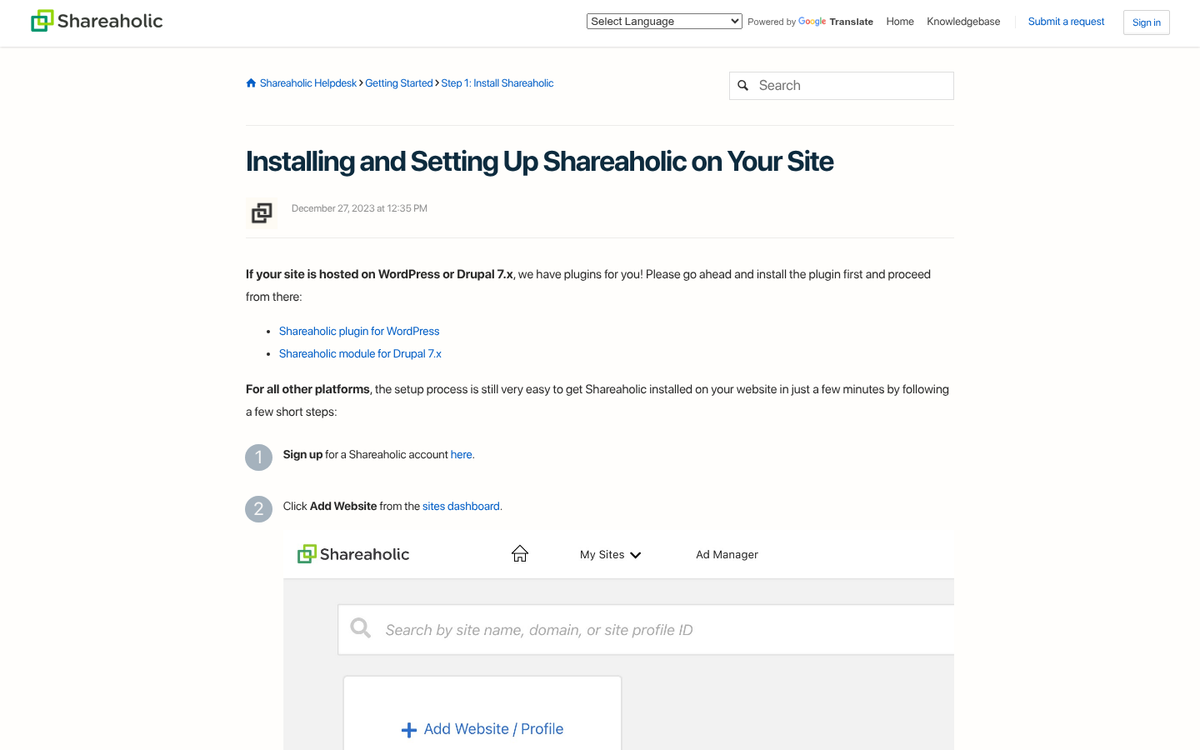Click the step 1 numbered circle
Viewport: 1200px width, 750px height.
(258, 457)
